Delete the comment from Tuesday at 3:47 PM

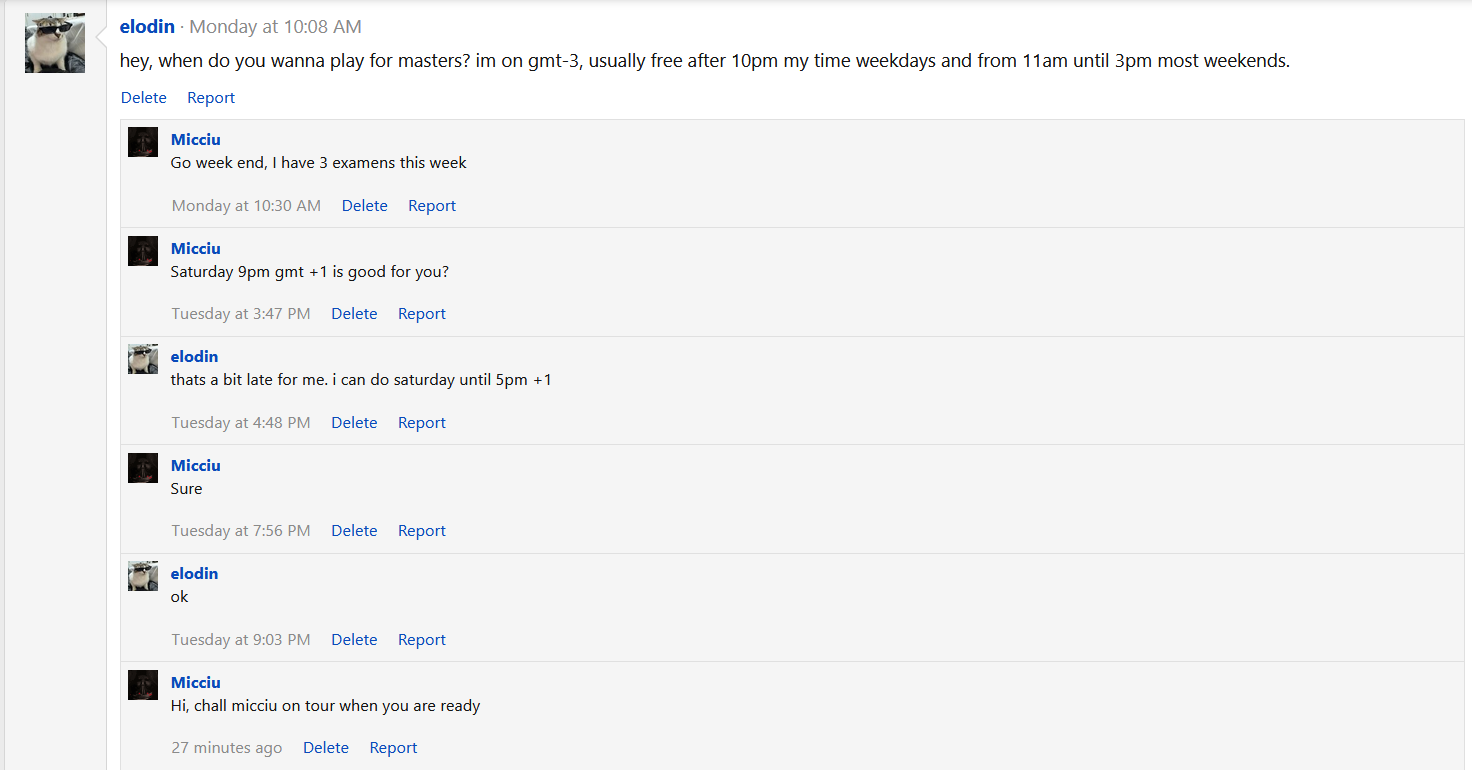354,314
